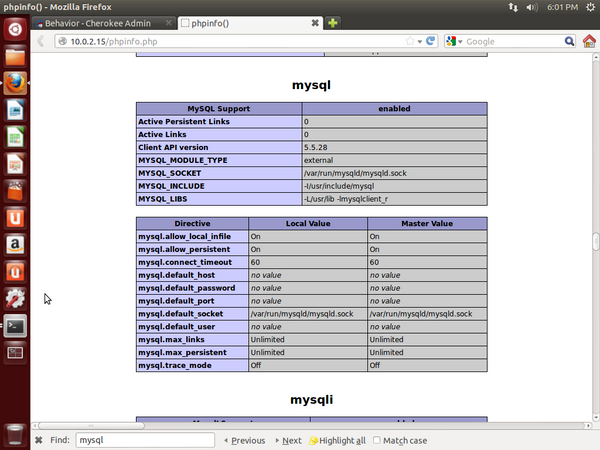Open Amazon from the launcher

[x=15, y=243]
